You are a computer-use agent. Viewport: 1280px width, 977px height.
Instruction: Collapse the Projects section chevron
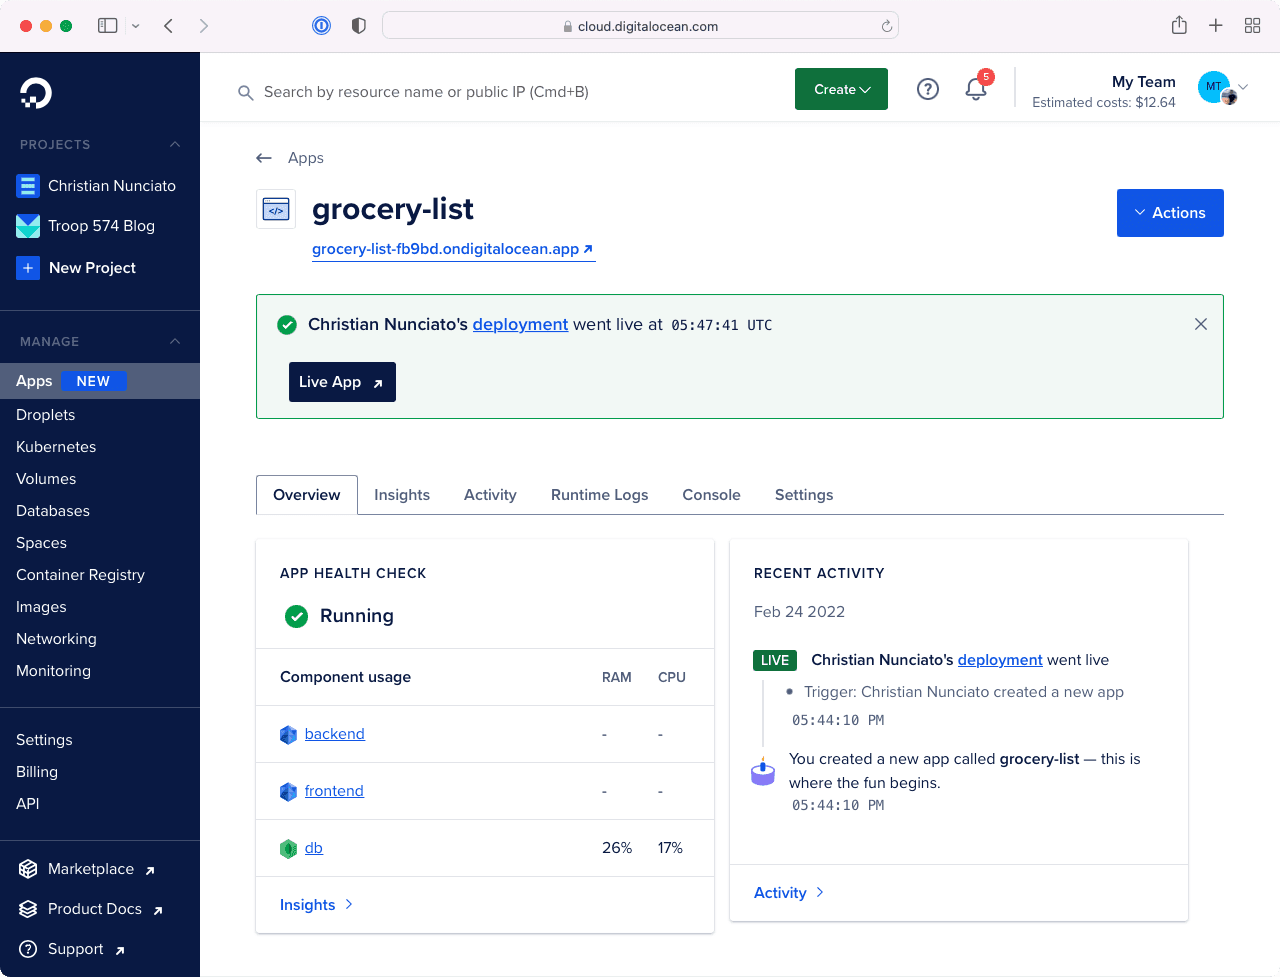[x=175, y=145]
